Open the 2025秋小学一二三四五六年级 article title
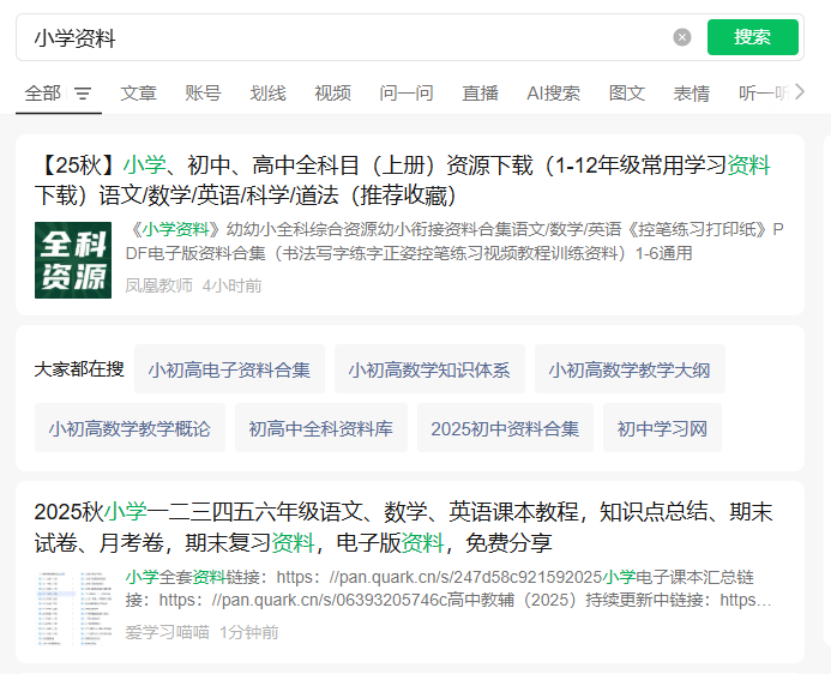 (x=402, y=527)
